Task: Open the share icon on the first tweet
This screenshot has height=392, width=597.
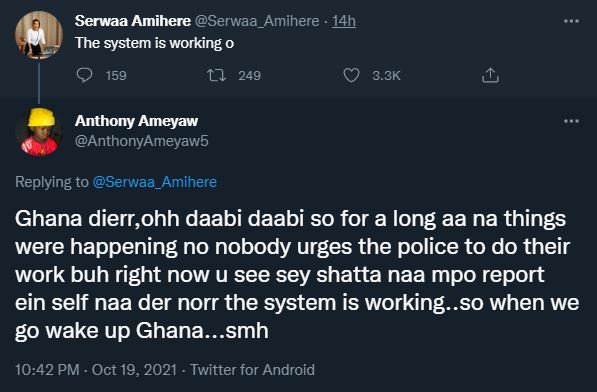Action: point(490,75)
